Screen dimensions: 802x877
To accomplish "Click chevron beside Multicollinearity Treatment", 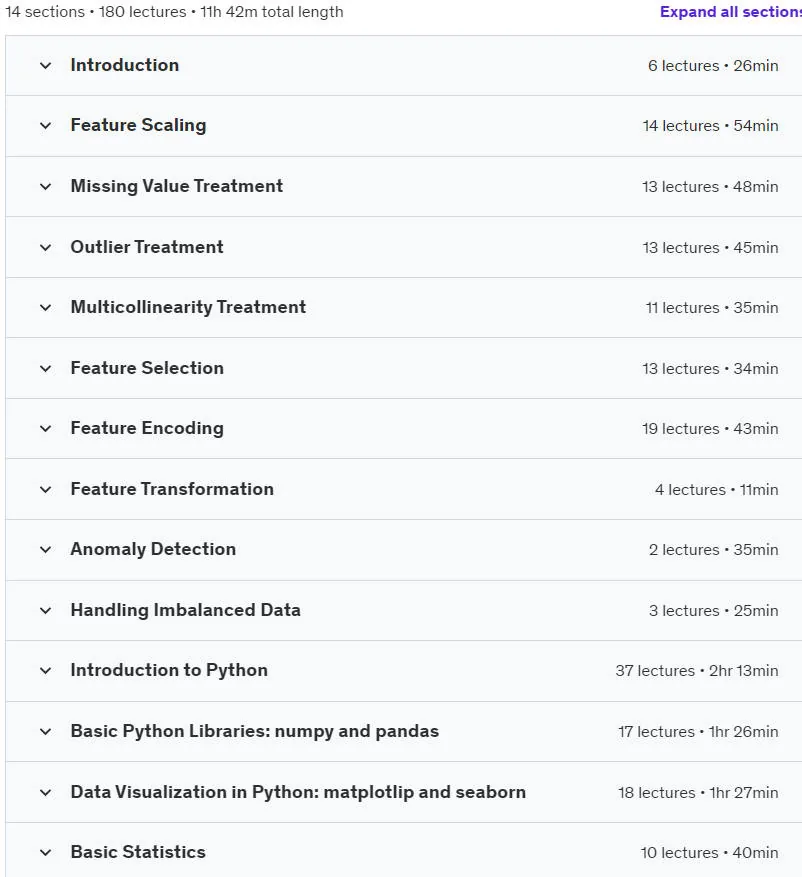I will coord(45,308).
